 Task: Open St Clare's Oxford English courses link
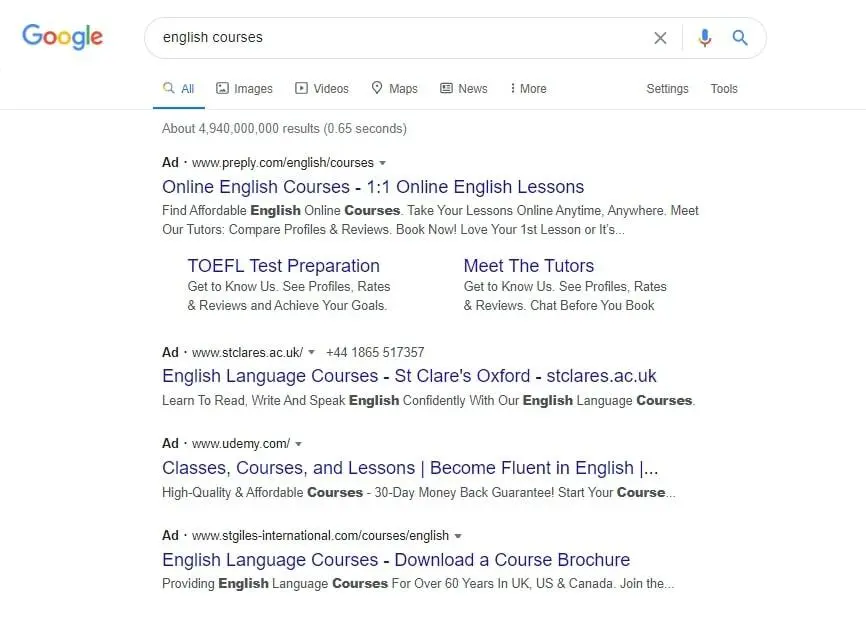409,377
